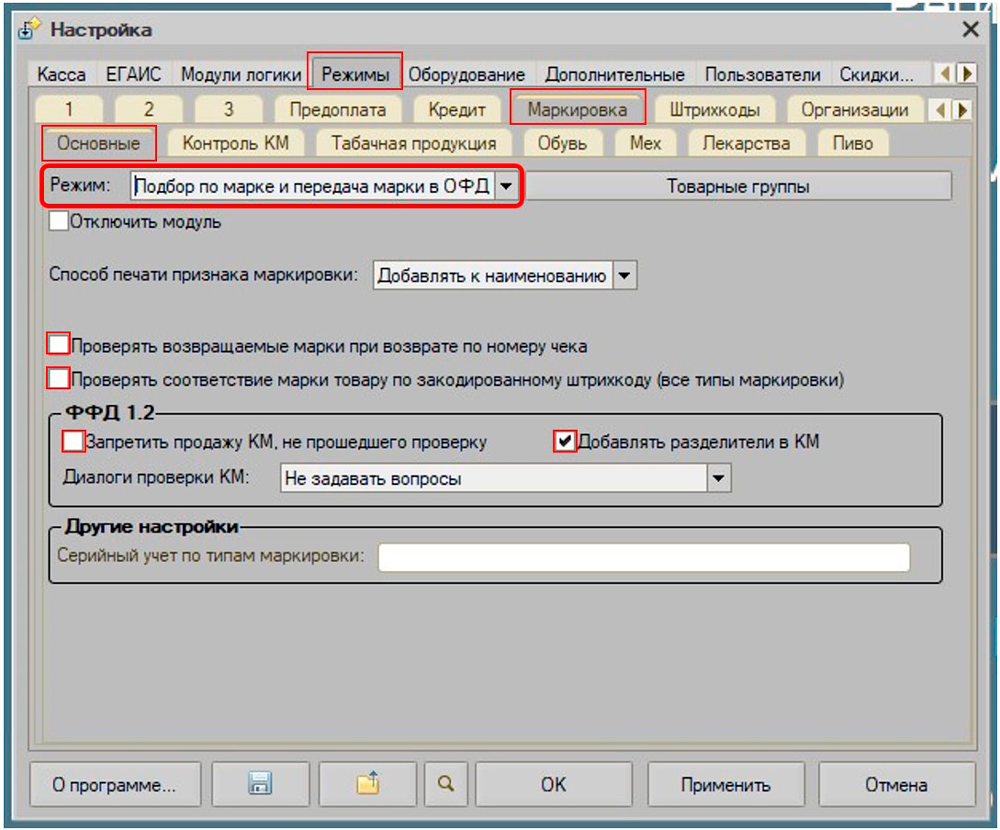Toggle Добавлять разделители в КМ checkbox
This screenshot has width=1000, height=830.
[566, 441]
